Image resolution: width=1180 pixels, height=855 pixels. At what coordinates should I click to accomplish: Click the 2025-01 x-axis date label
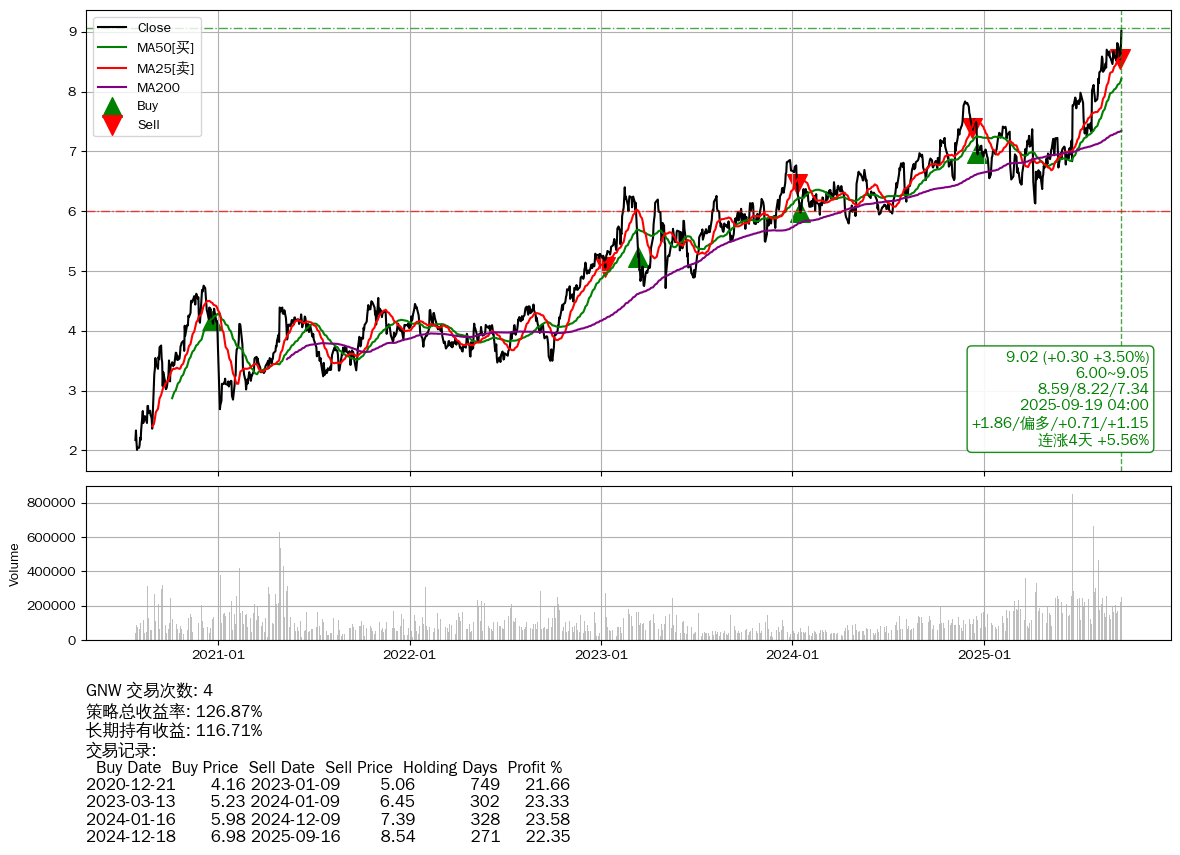[984, 656]
